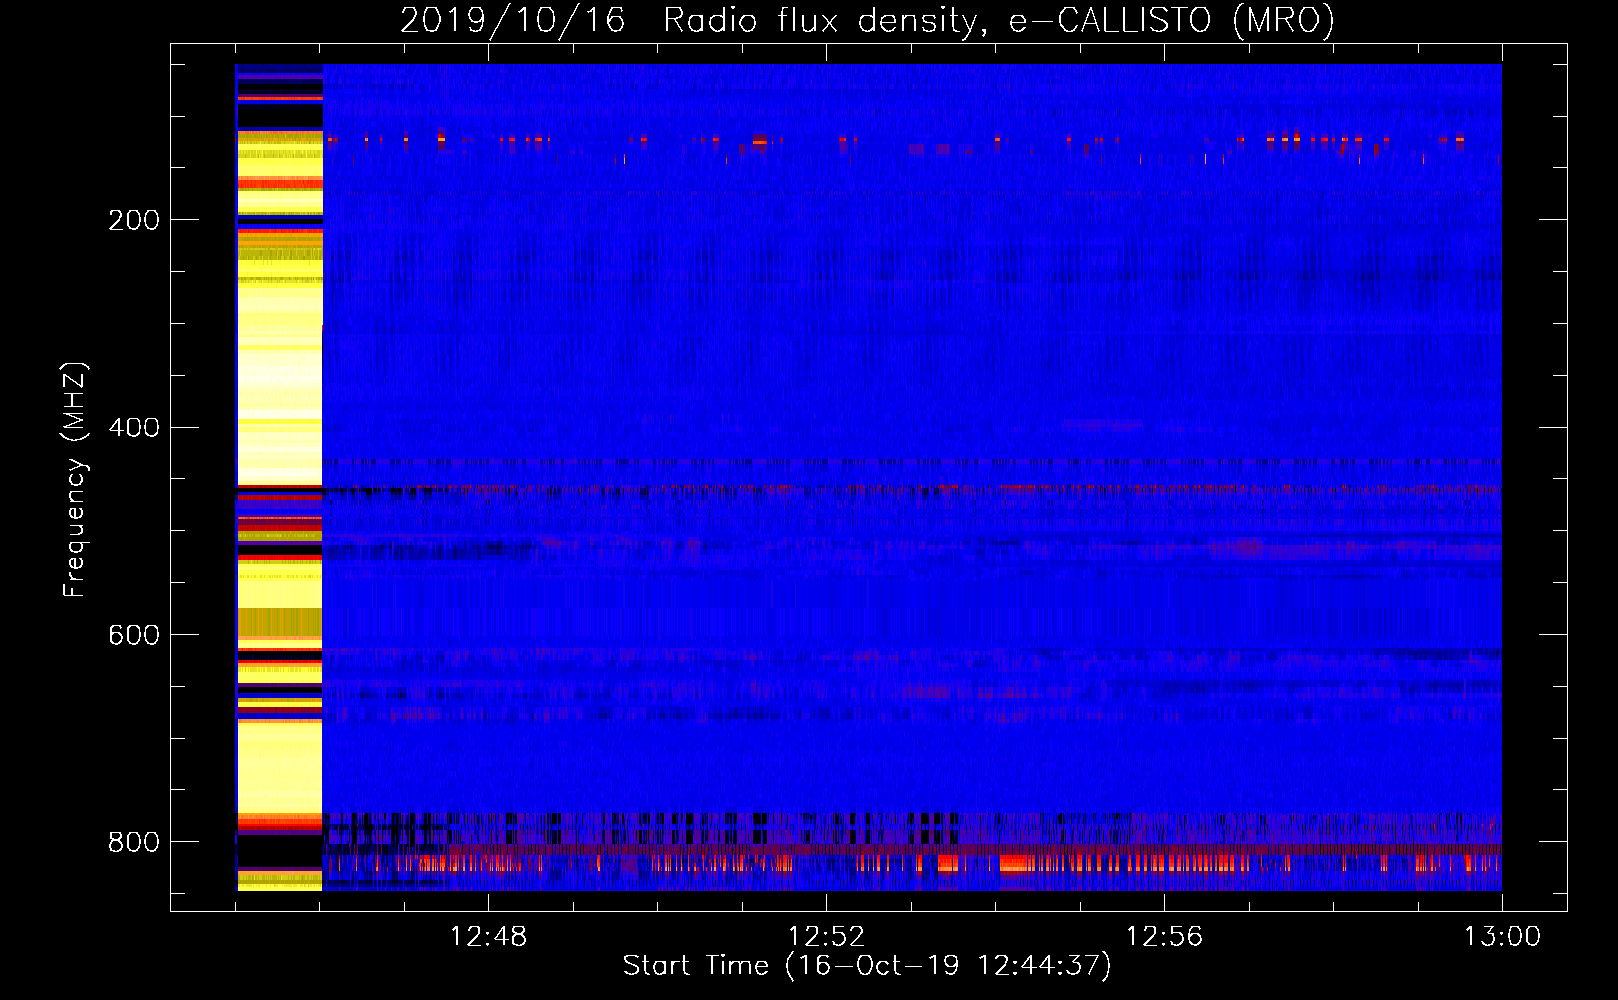Click the 800 frequency tick label
This screenshot has width=1618, height=1000.
point(134,842)
